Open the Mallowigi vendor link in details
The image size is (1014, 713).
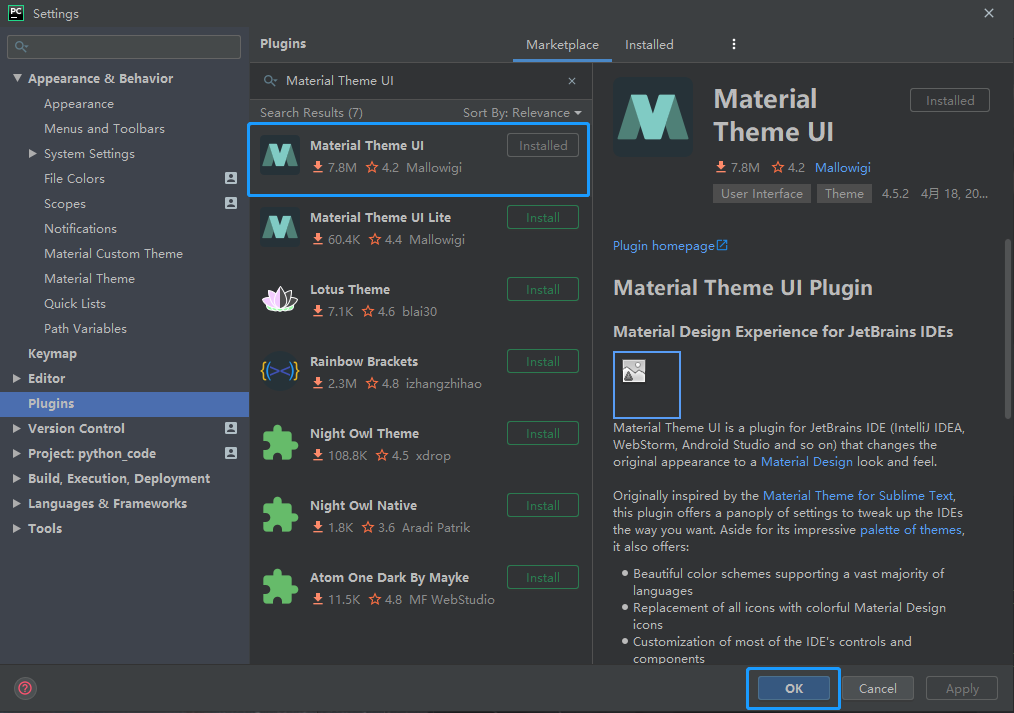[x=843, y=167]
